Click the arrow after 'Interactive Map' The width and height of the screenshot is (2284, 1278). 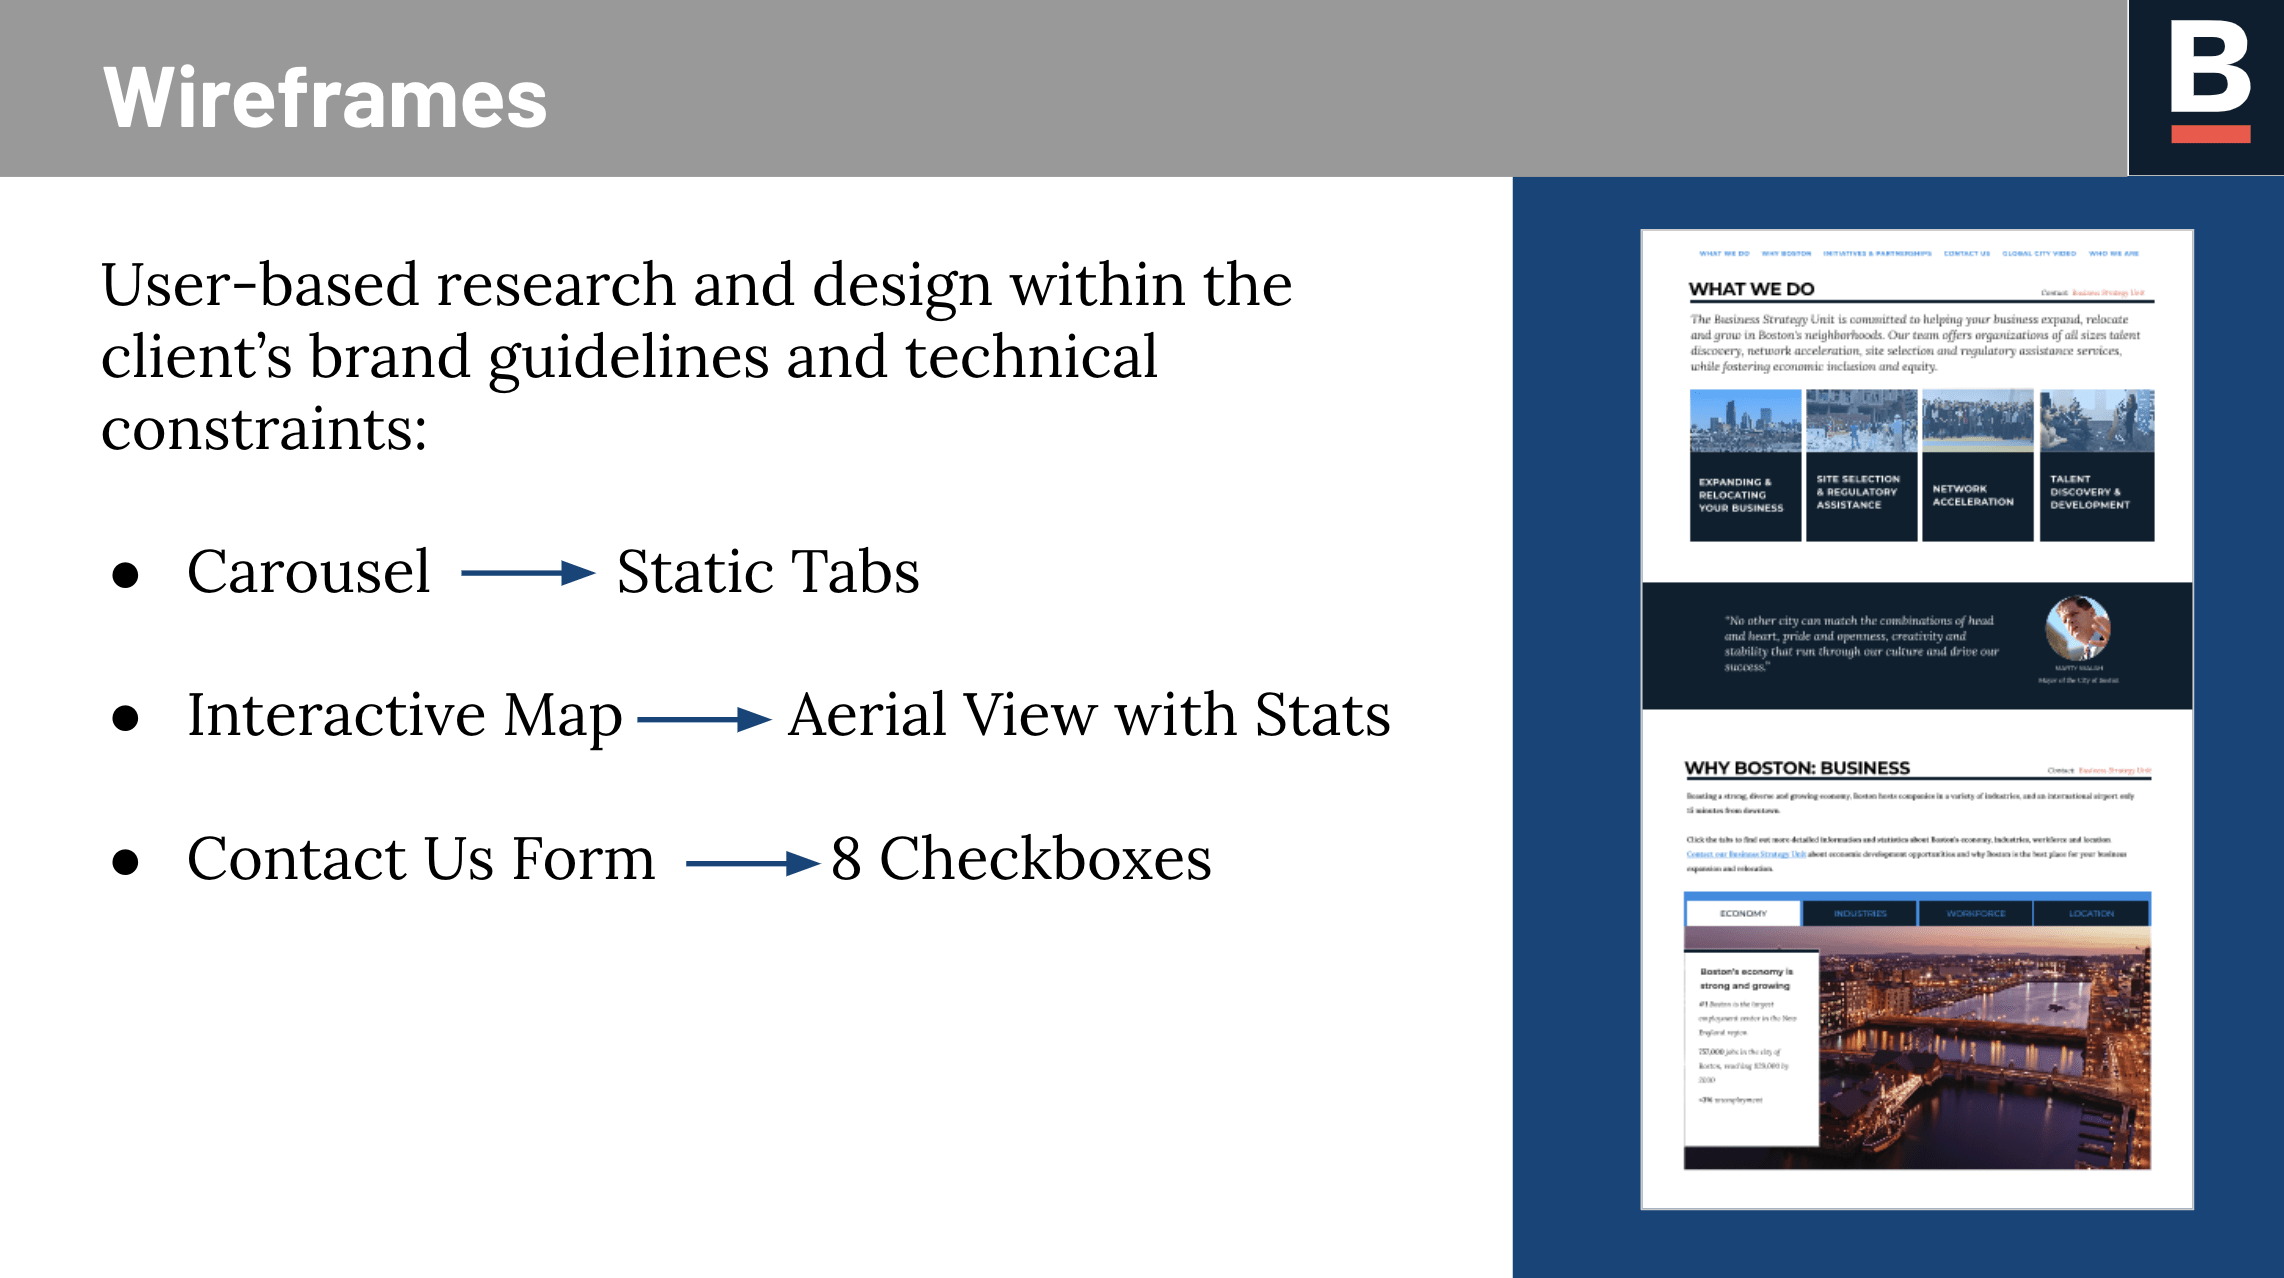coord(703,718)
